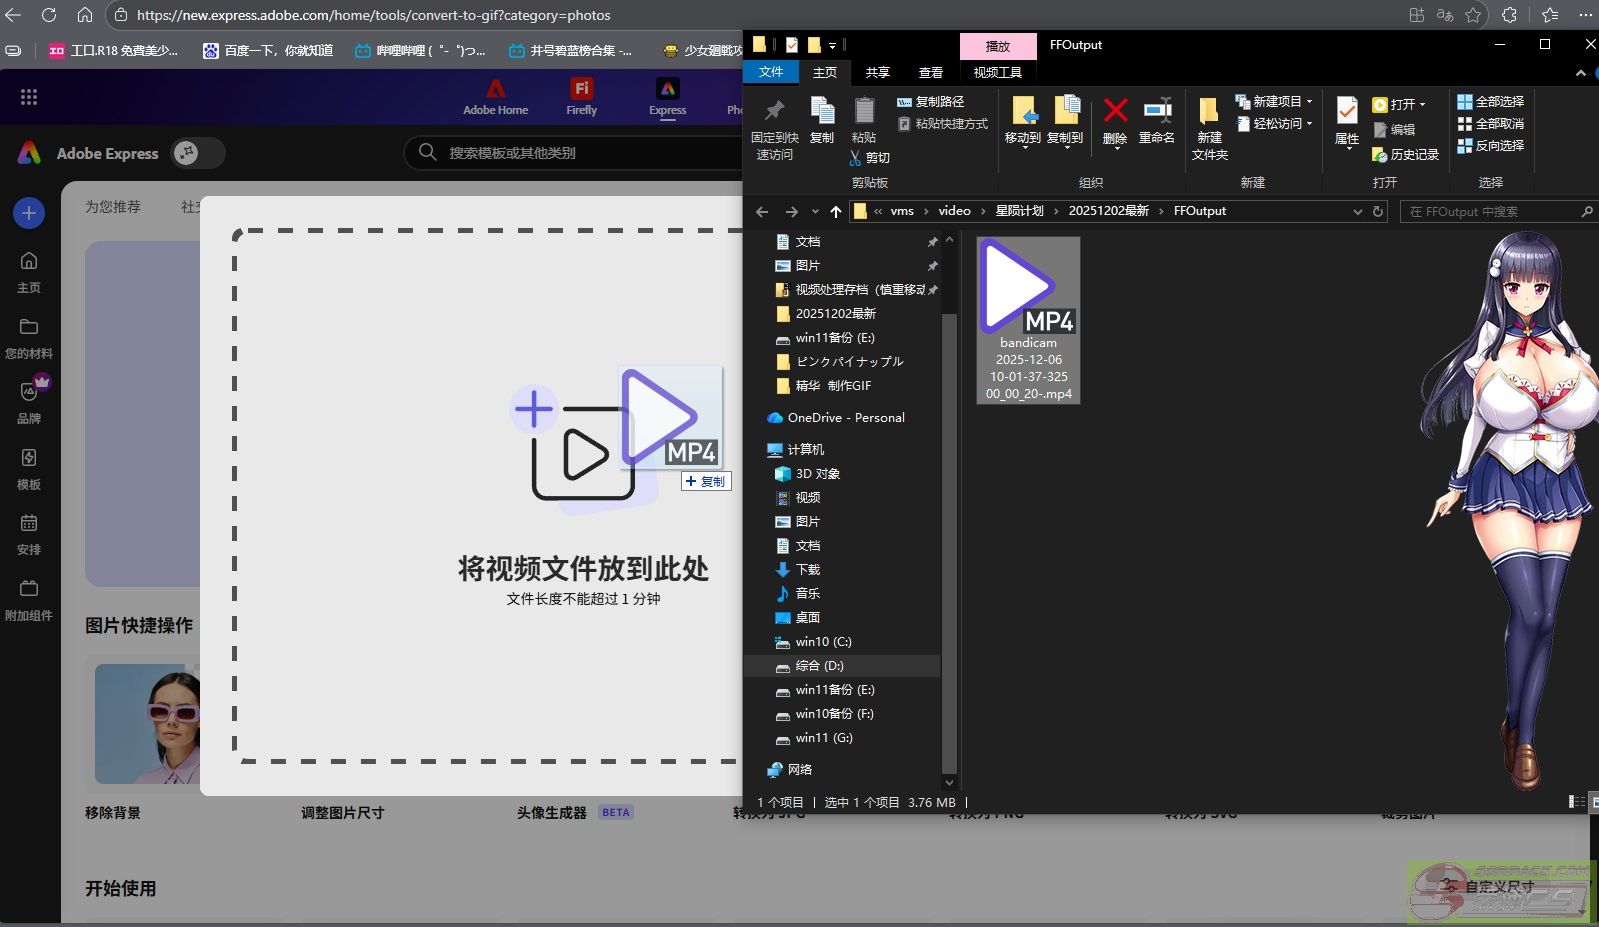The height and width of the screenshot is (927, 1599).
Task: Switch to the View ribbon tab
Action: point(930,72)
